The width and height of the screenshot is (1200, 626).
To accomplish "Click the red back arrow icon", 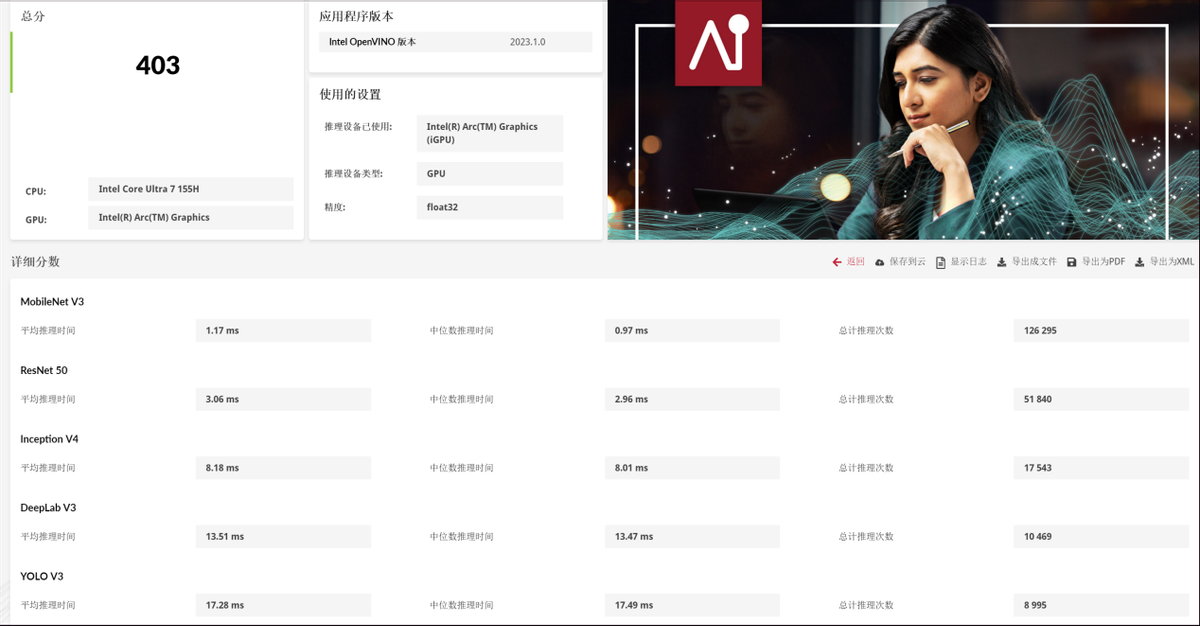I will pyautogui.click(x=837, y=262).
